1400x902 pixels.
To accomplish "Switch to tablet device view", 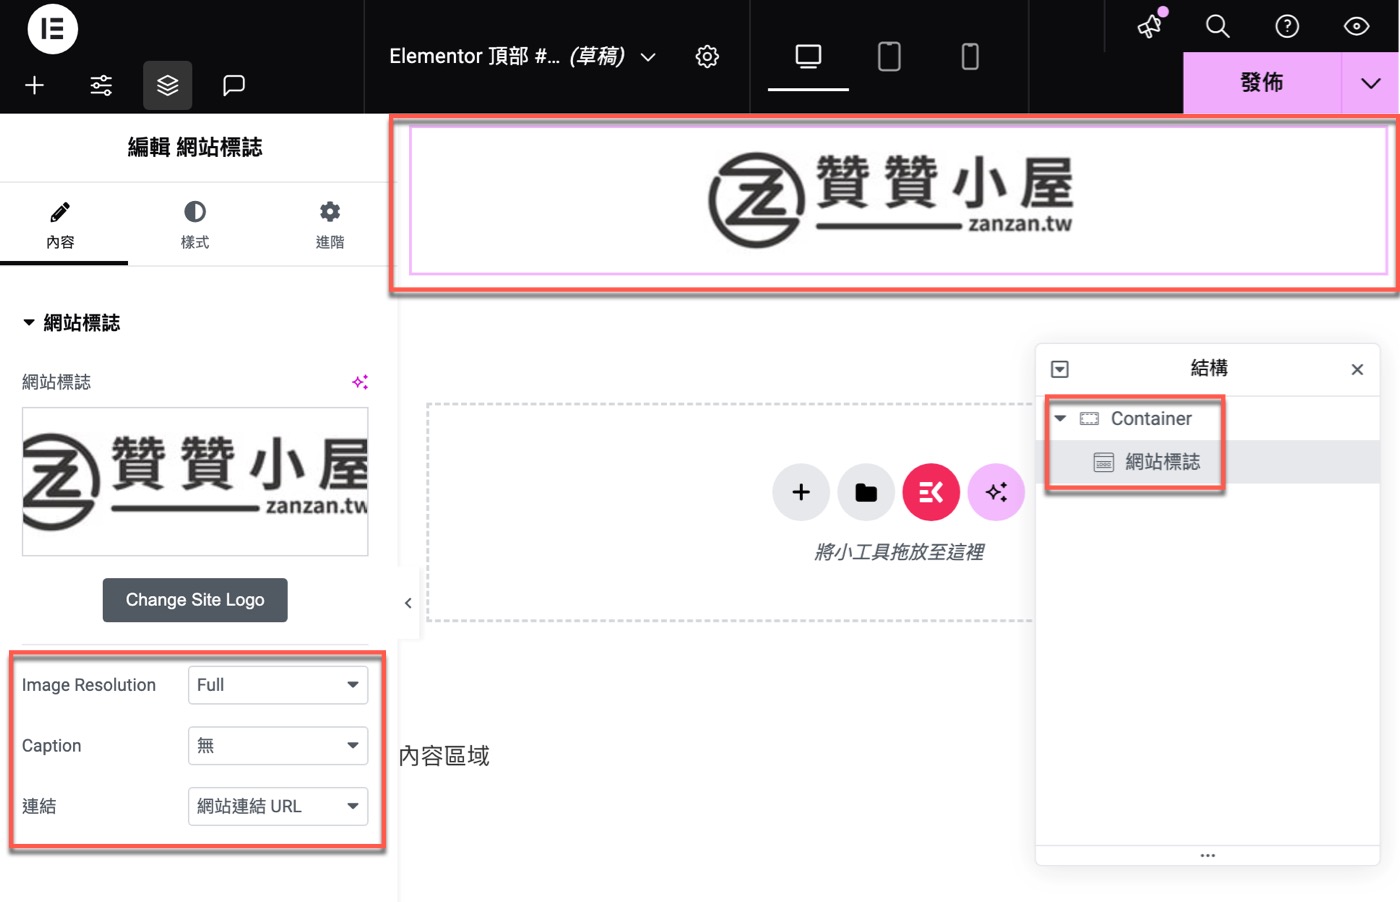I will tap(889, 56).
